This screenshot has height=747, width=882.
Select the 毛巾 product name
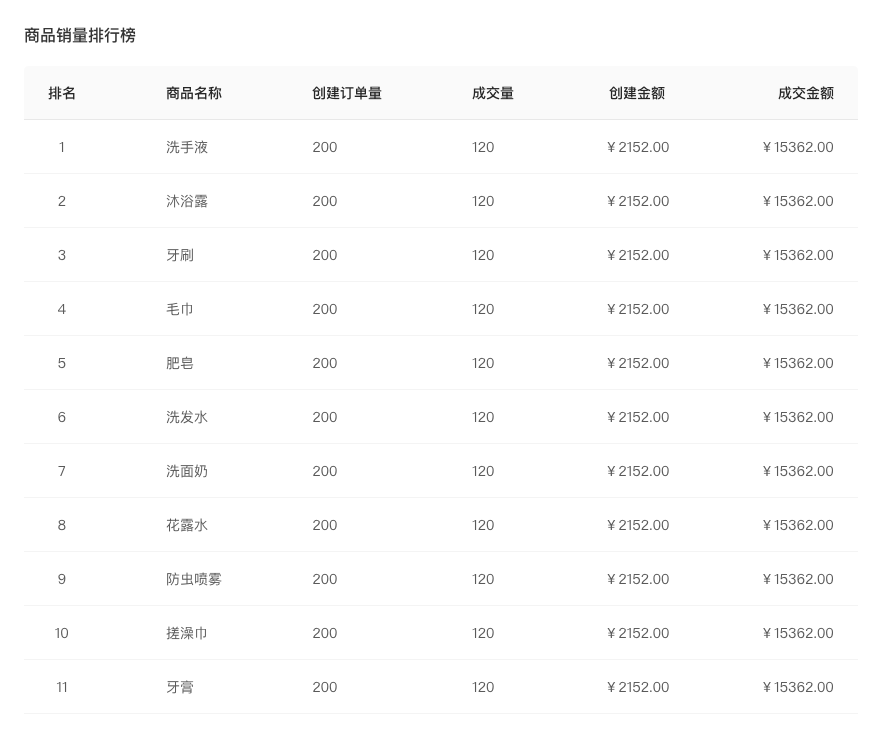[180, 309]
